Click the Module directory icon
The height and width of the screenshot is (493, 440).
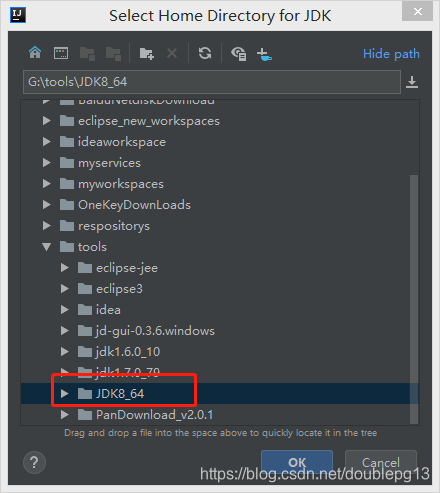pos(113,53)
